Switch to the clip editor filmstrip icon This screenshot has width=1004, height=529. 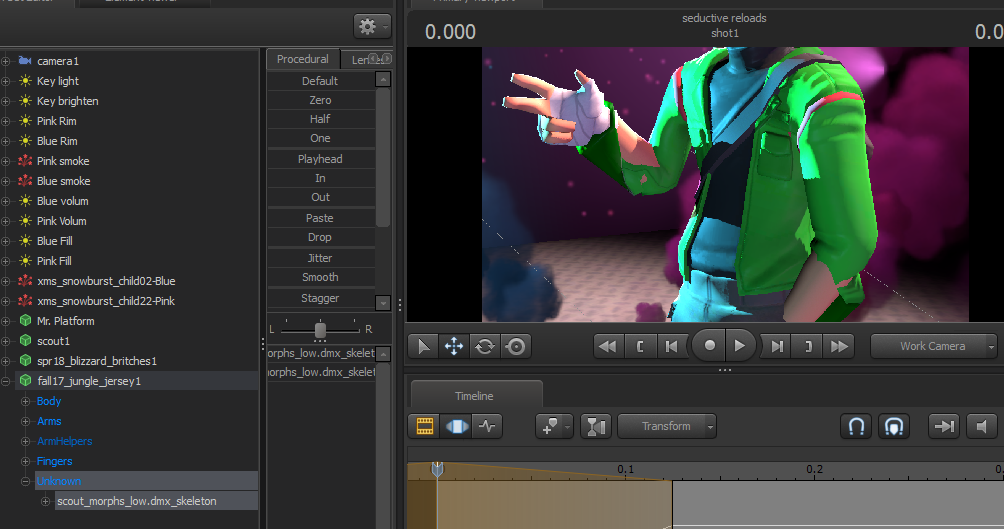pos(425,426)
